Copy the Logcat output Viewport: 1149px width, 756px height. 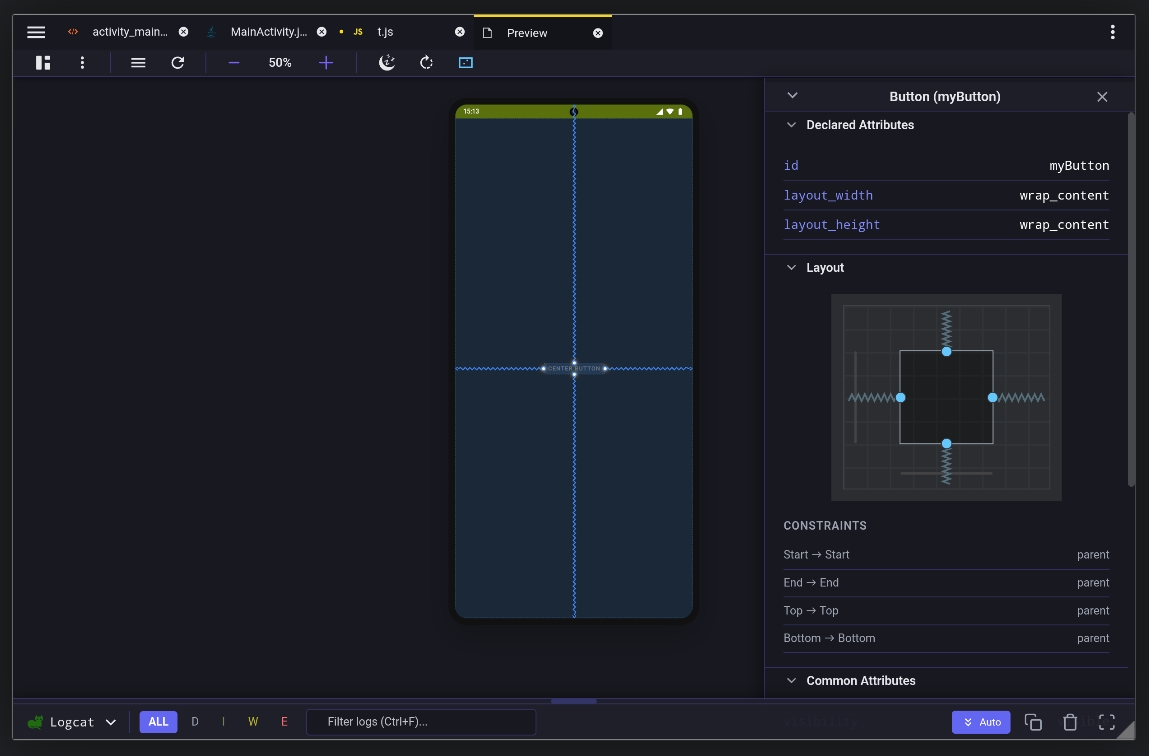coord(1033,722)
